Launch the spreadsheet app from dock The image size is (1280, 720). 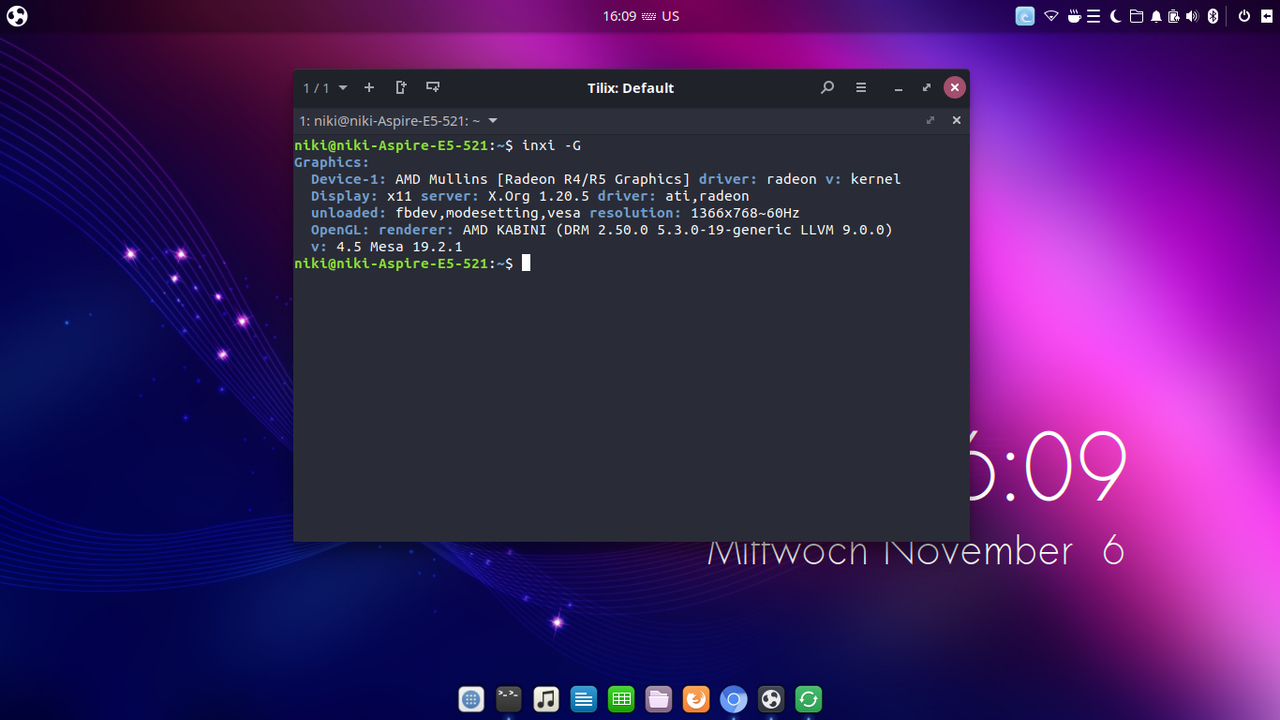[621, 699]
